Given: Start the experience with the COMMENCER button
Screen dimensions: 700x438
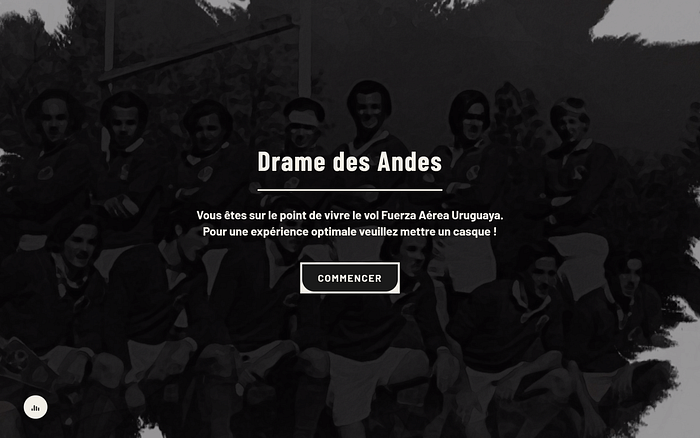Looking at the screenshot, I should pyautogui.click(x=350, y=278).
